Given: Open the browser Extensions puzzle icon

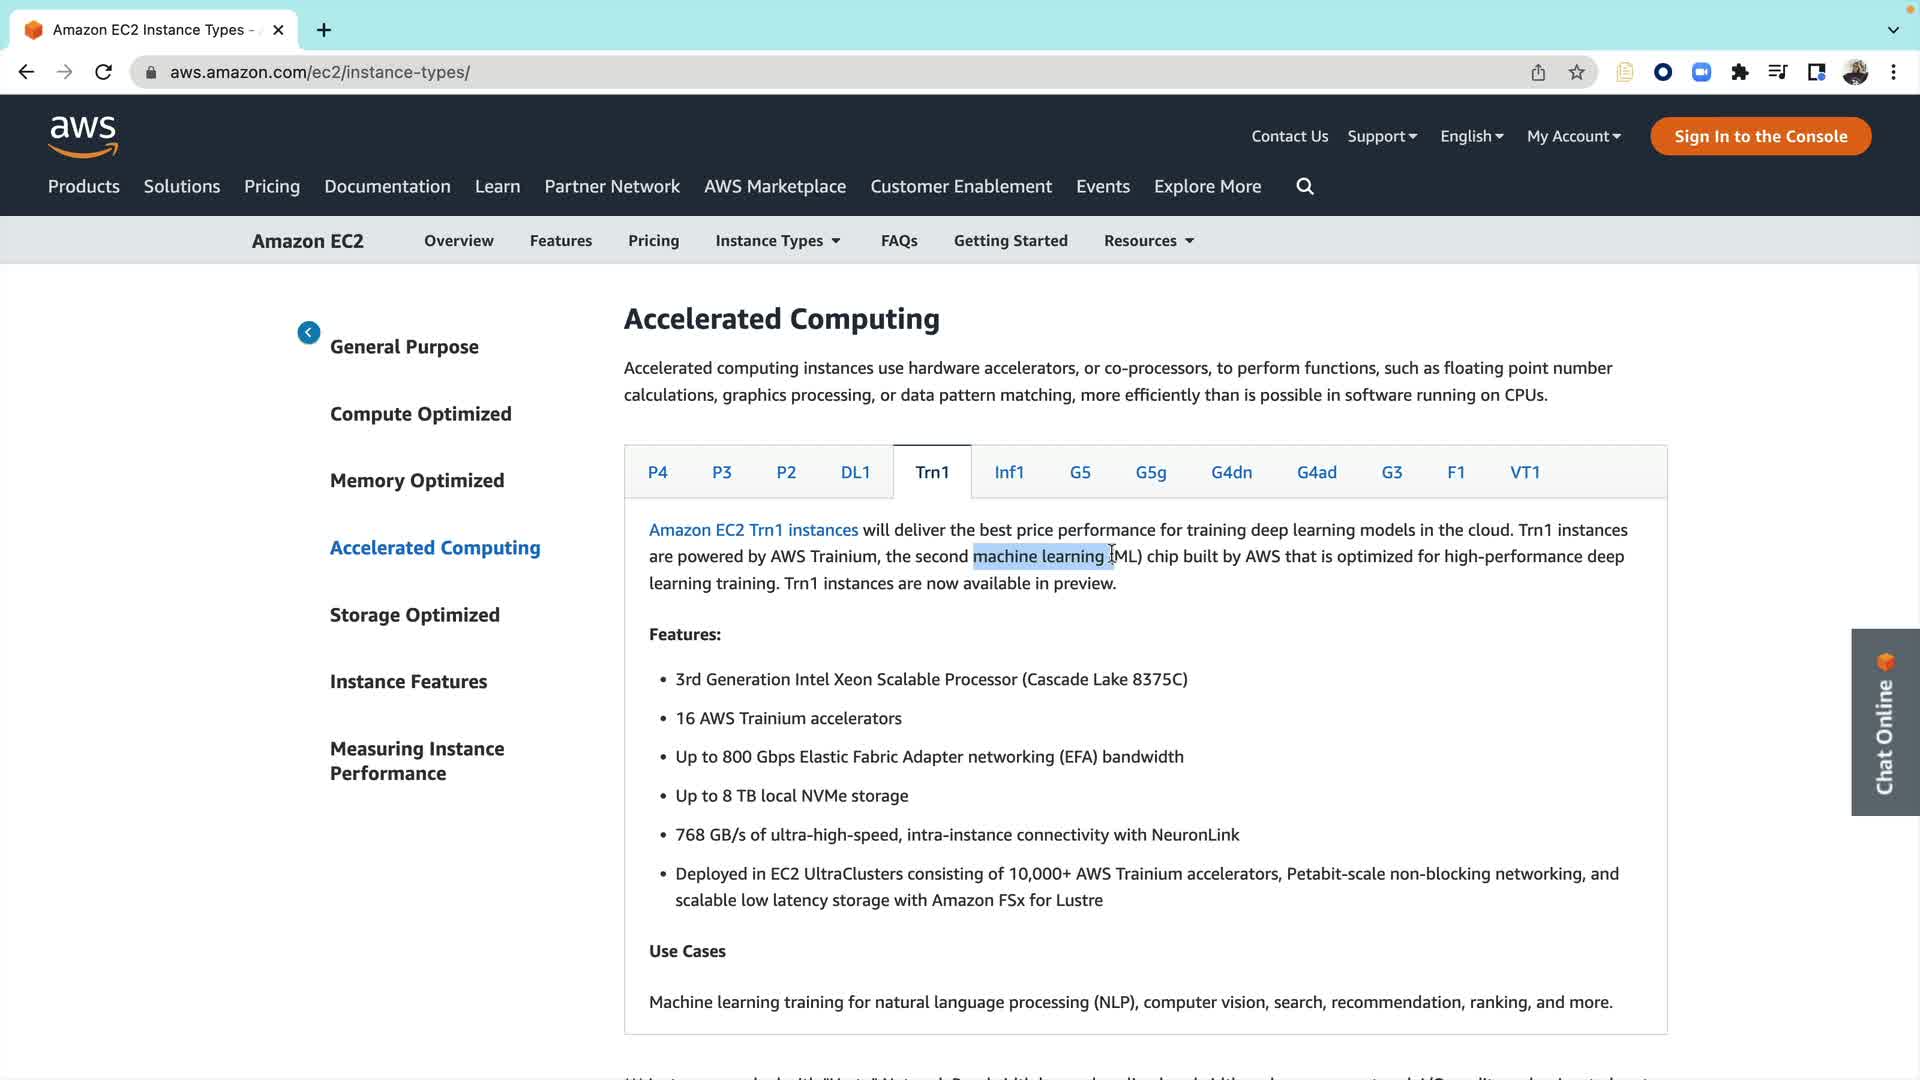Looking at the screenshot, I should pos(1740,72).
